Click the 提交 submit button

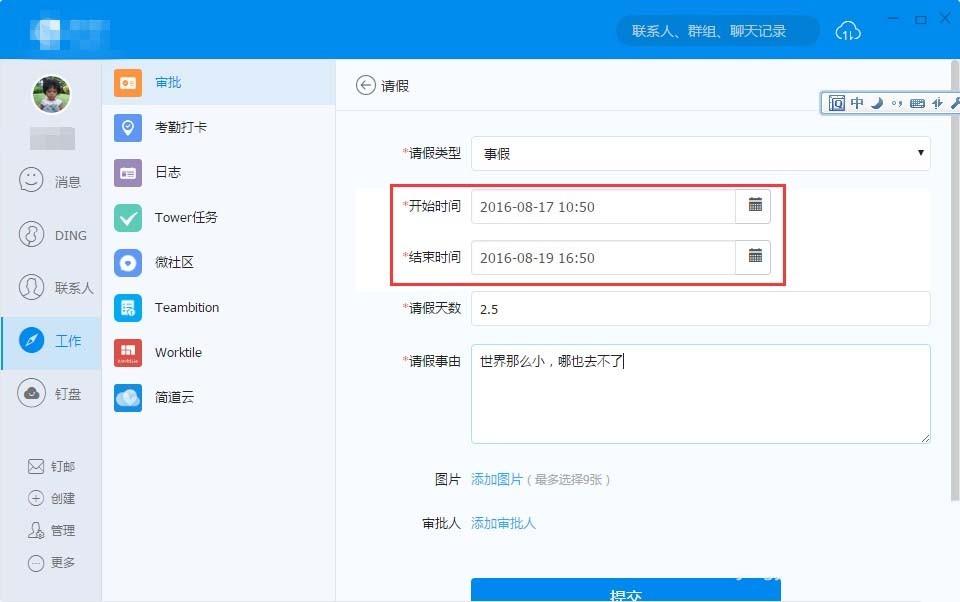click(x=624, y=594)
